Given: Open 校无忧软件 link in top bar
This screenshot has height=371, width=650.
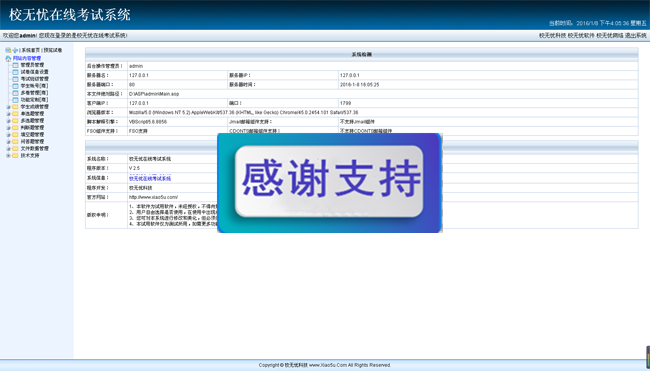Looking at the screenshot, I should click(581, 36).
